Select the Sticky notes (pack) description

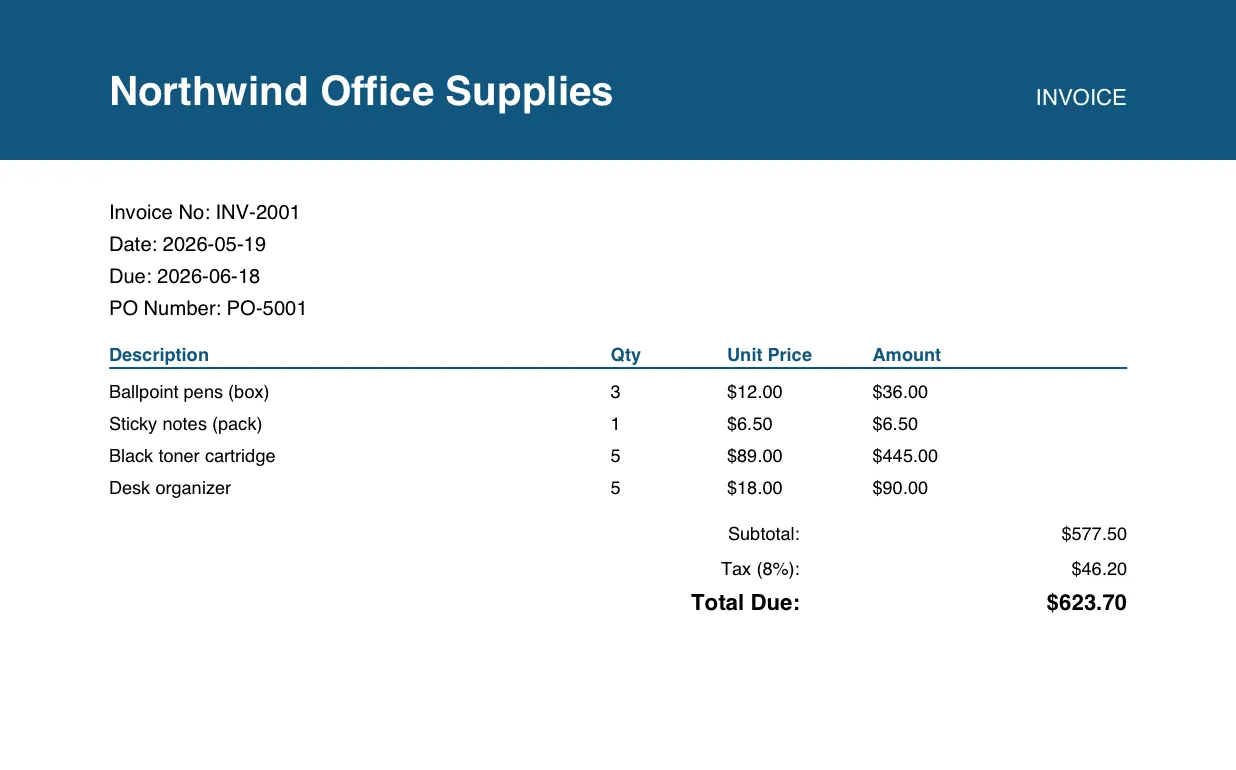coord(185,424)
